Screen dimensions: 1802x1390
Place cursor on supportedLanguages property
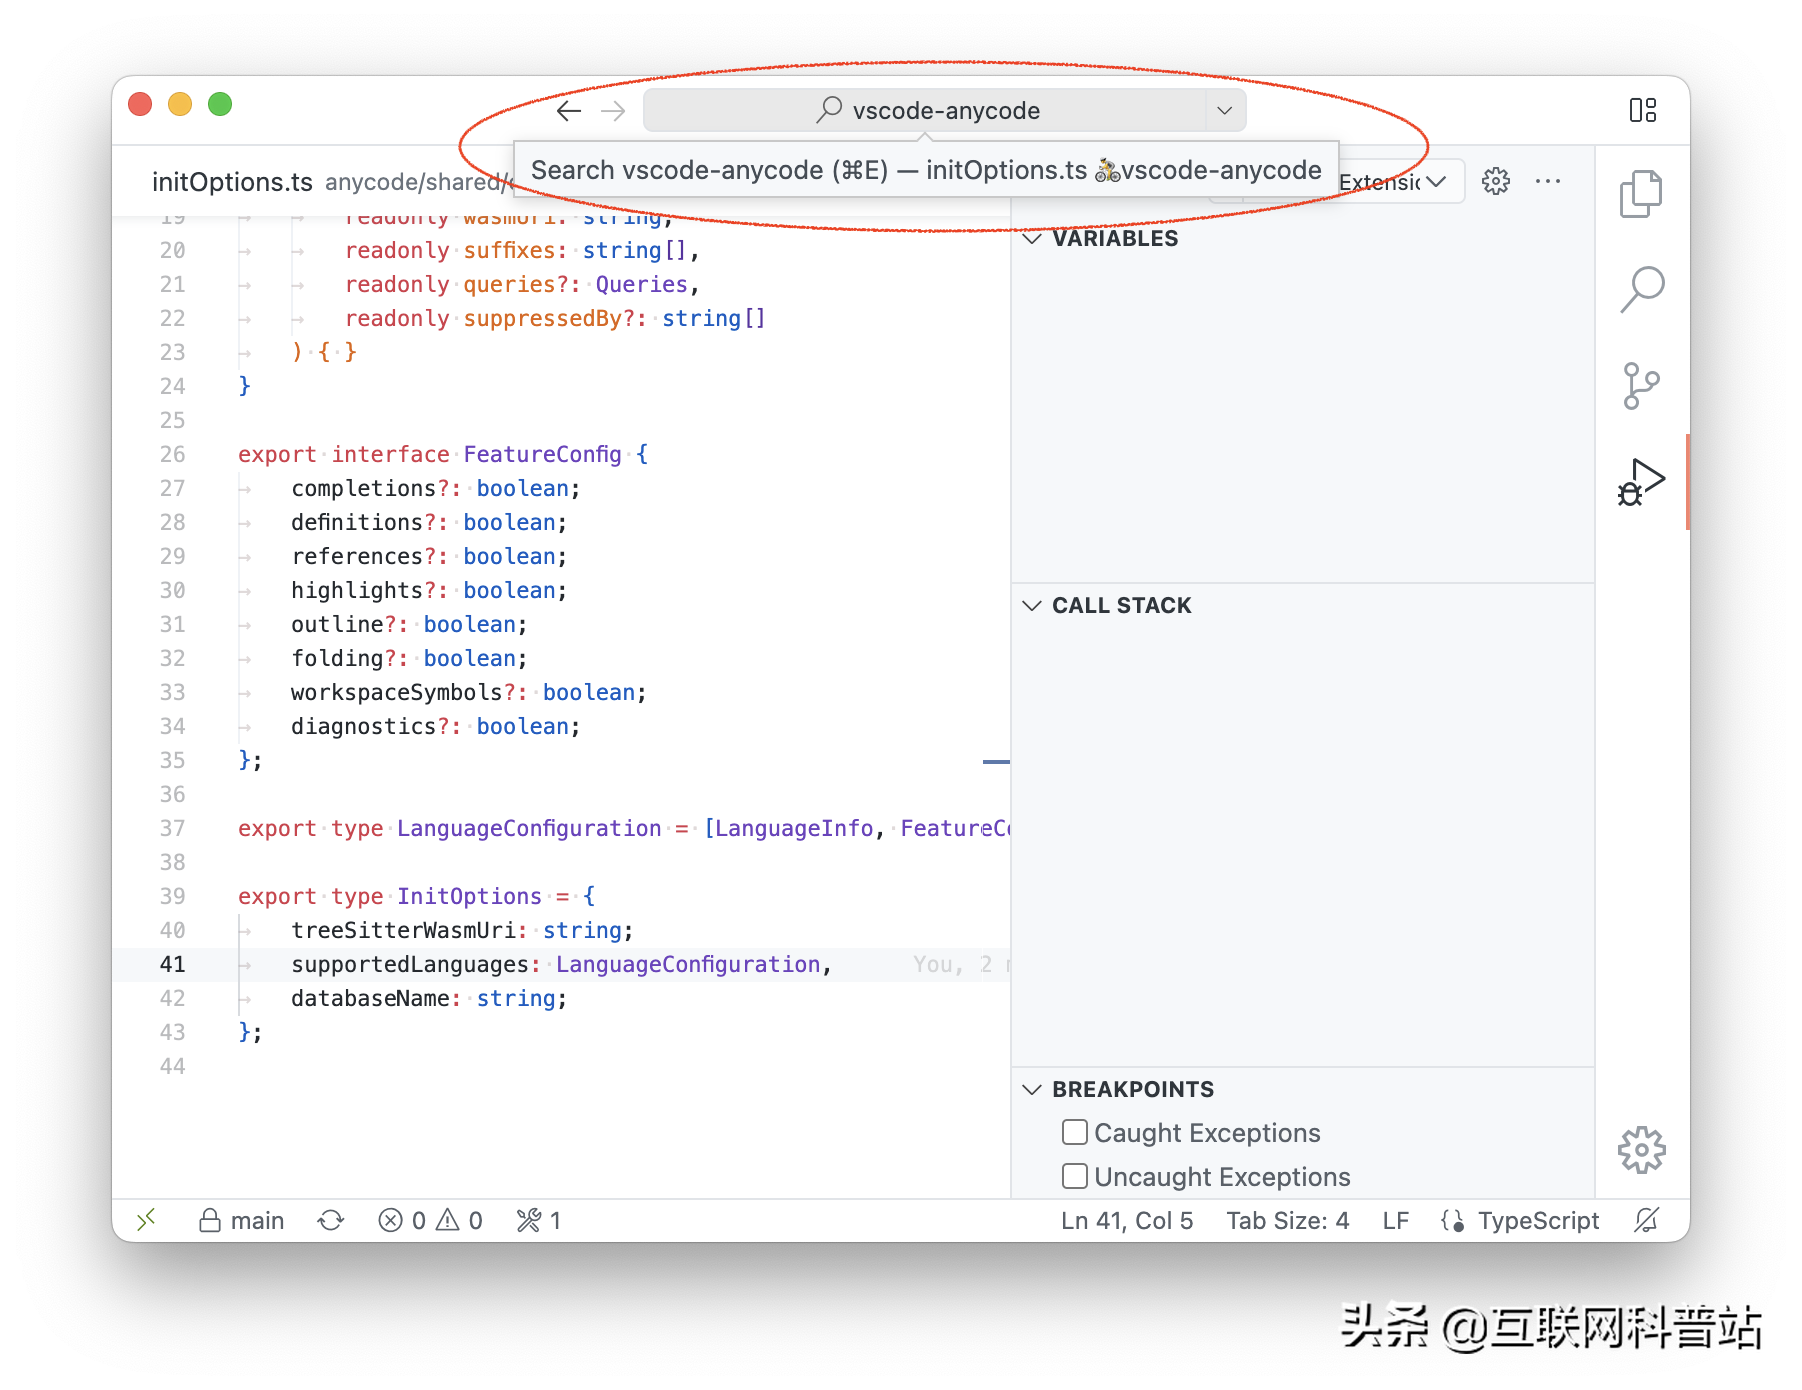pos(409,964)
